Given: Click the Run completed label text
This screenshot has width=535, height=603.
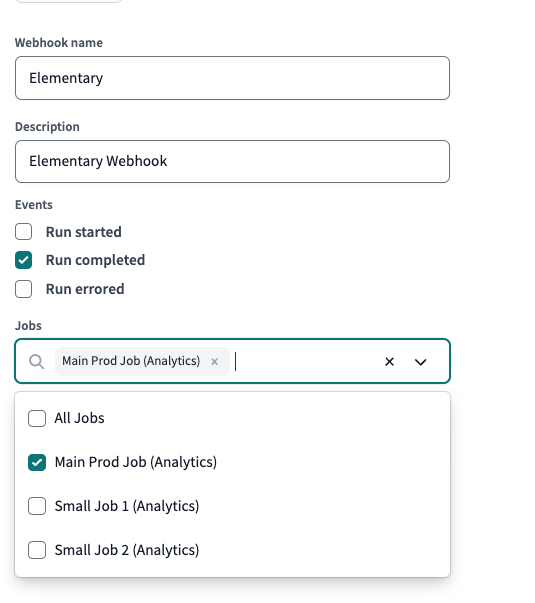Looking at the screenshot, I should tap(95, 260).
